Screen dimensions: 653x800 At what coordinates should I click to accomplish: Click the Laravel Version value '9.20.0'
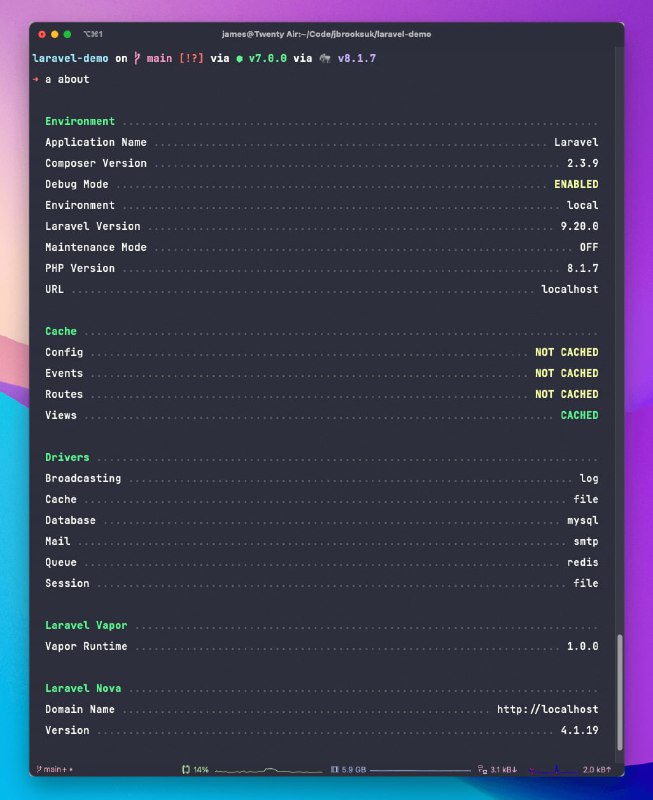click(580, 226)
